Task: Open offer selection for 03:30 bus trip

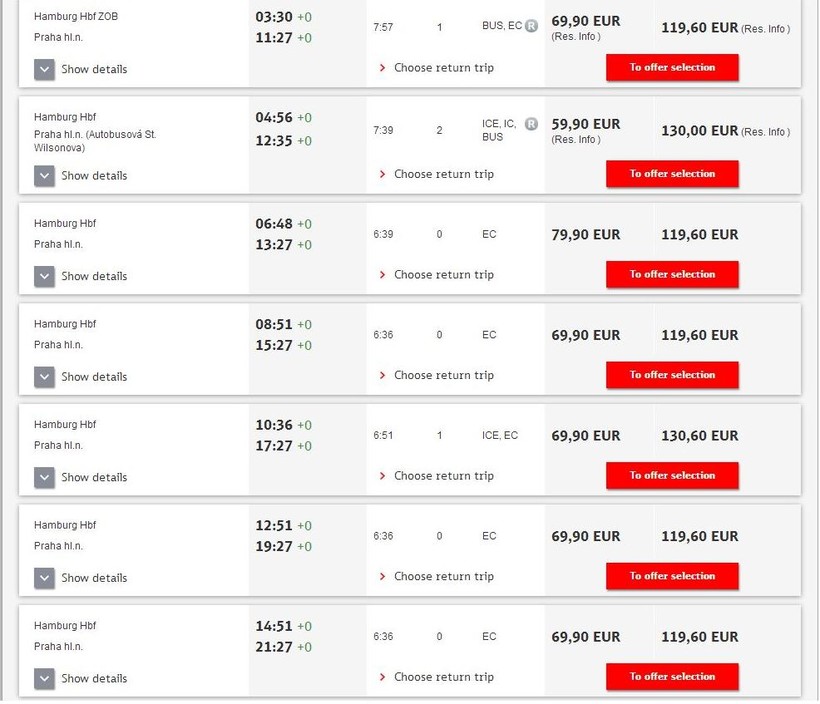Action: 672,68
